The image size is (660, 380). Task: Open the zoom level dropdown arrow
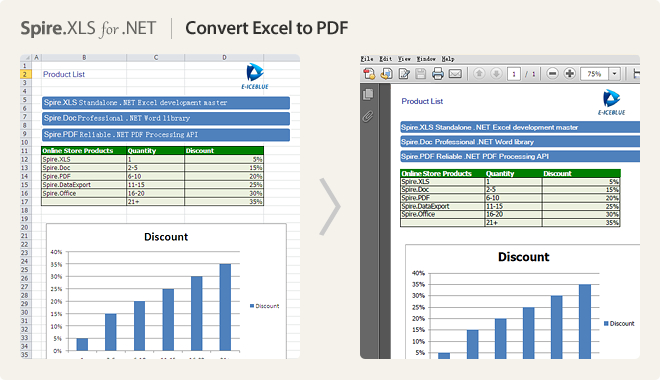click(x=615, y=74)
